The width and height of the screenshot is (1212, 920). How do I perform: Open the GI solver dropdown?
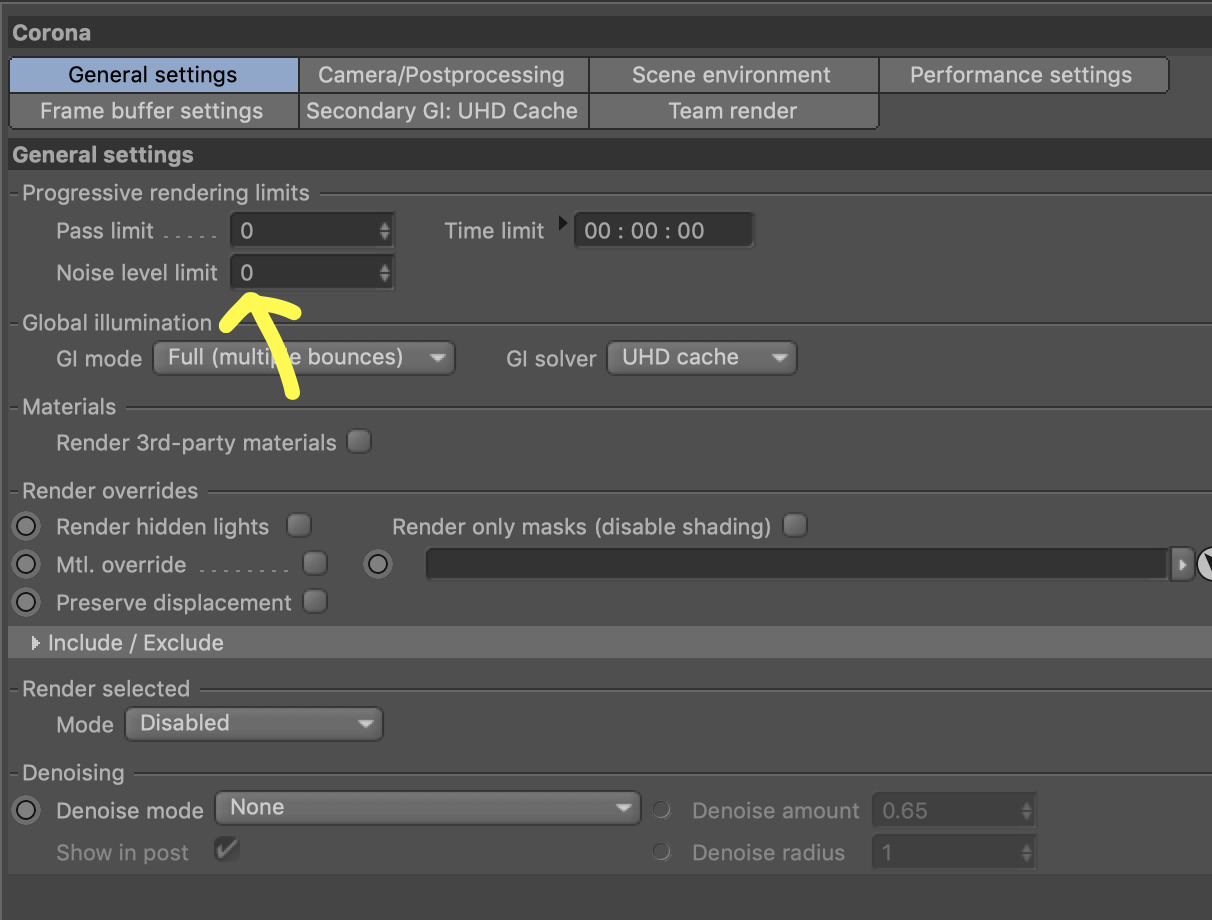tap(702, 358)
